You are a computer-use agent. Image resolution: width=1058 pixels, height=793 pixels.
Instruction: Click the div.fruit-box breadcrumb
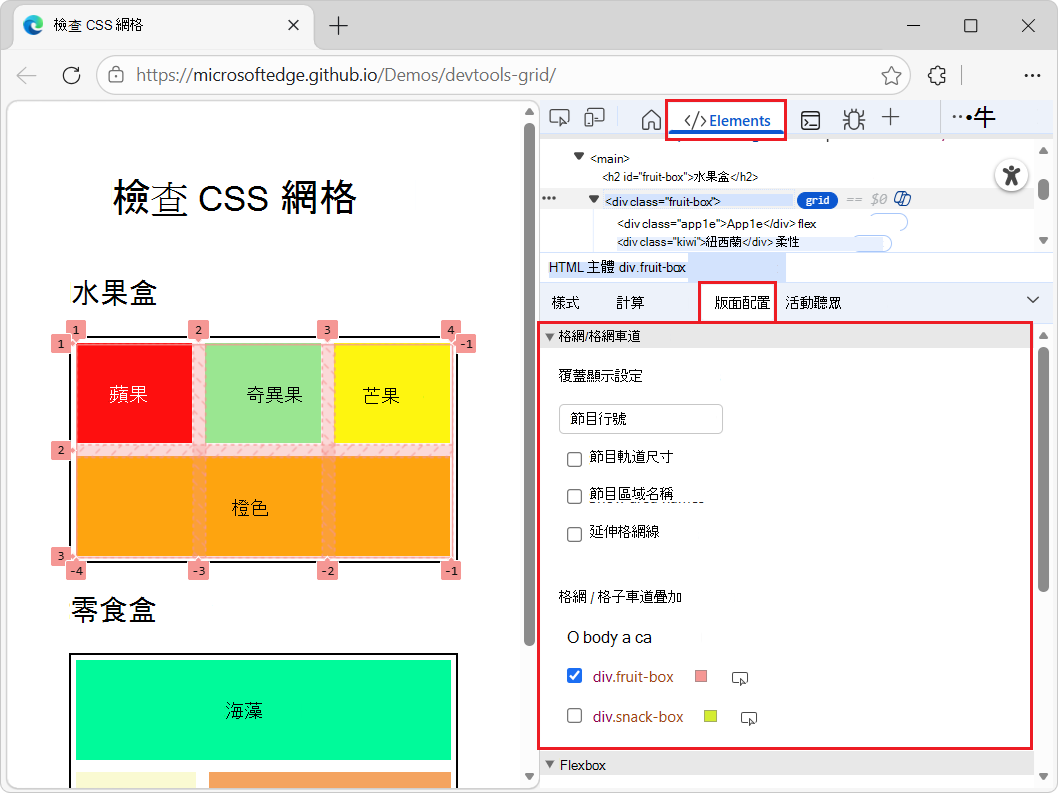pyautogui.click(x=652, y=268)
